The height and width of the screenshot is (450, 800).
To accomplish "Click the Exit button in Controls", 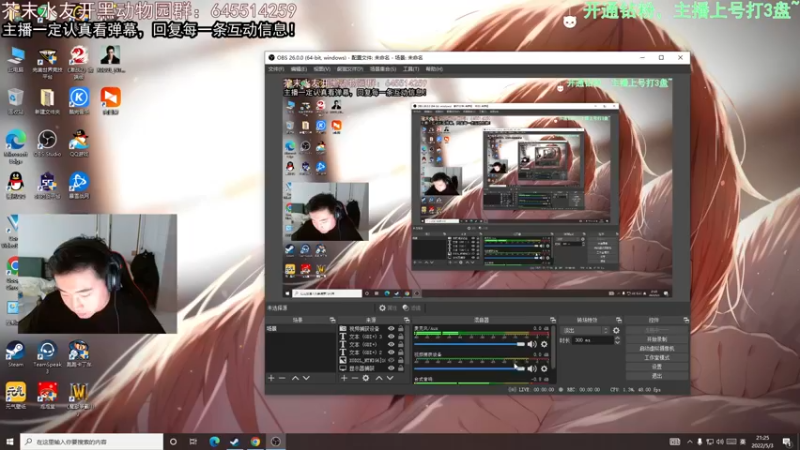I will pyautogui.click(x=657, y=376).
